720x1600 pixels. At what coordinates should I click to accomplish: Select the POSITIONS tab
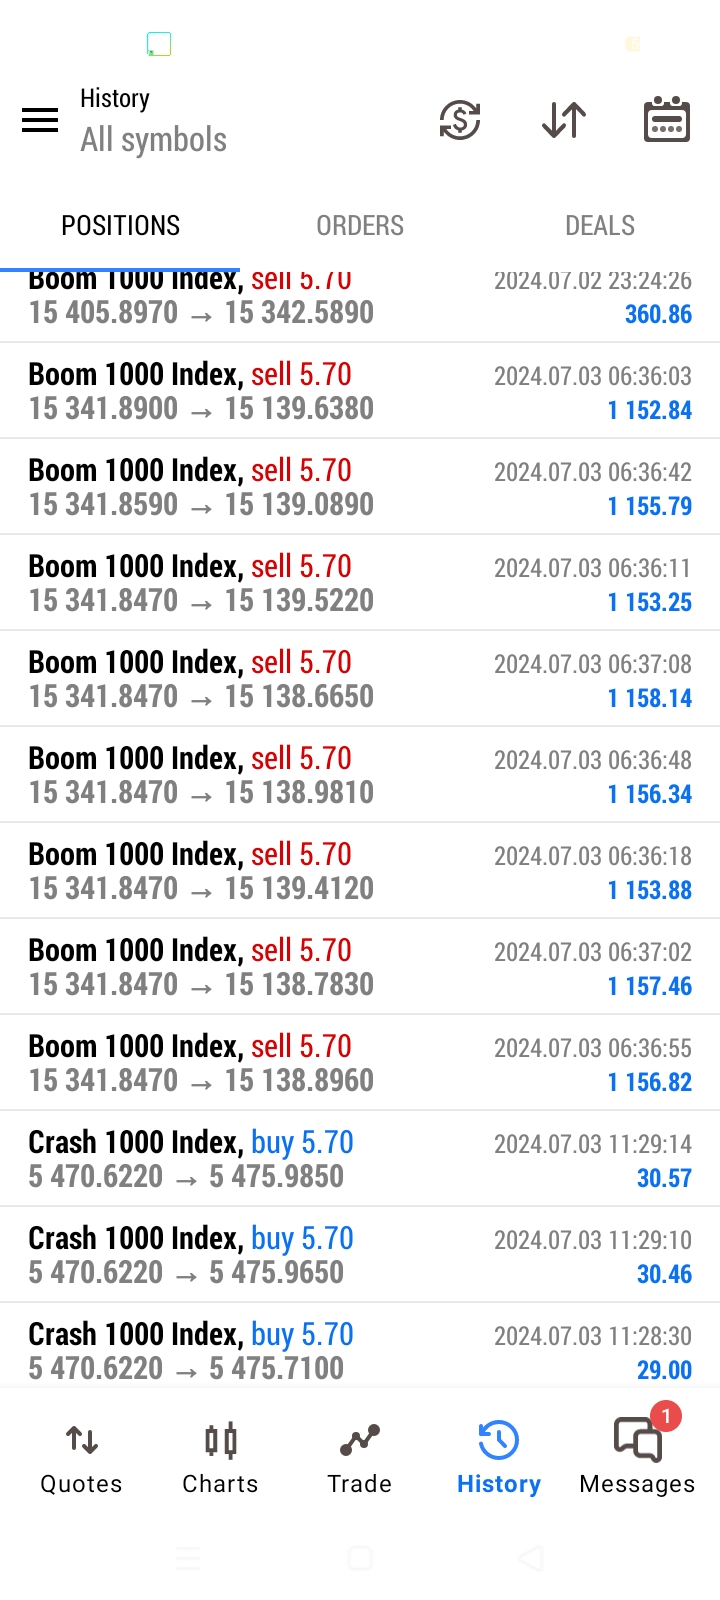[x=120, y=226]
